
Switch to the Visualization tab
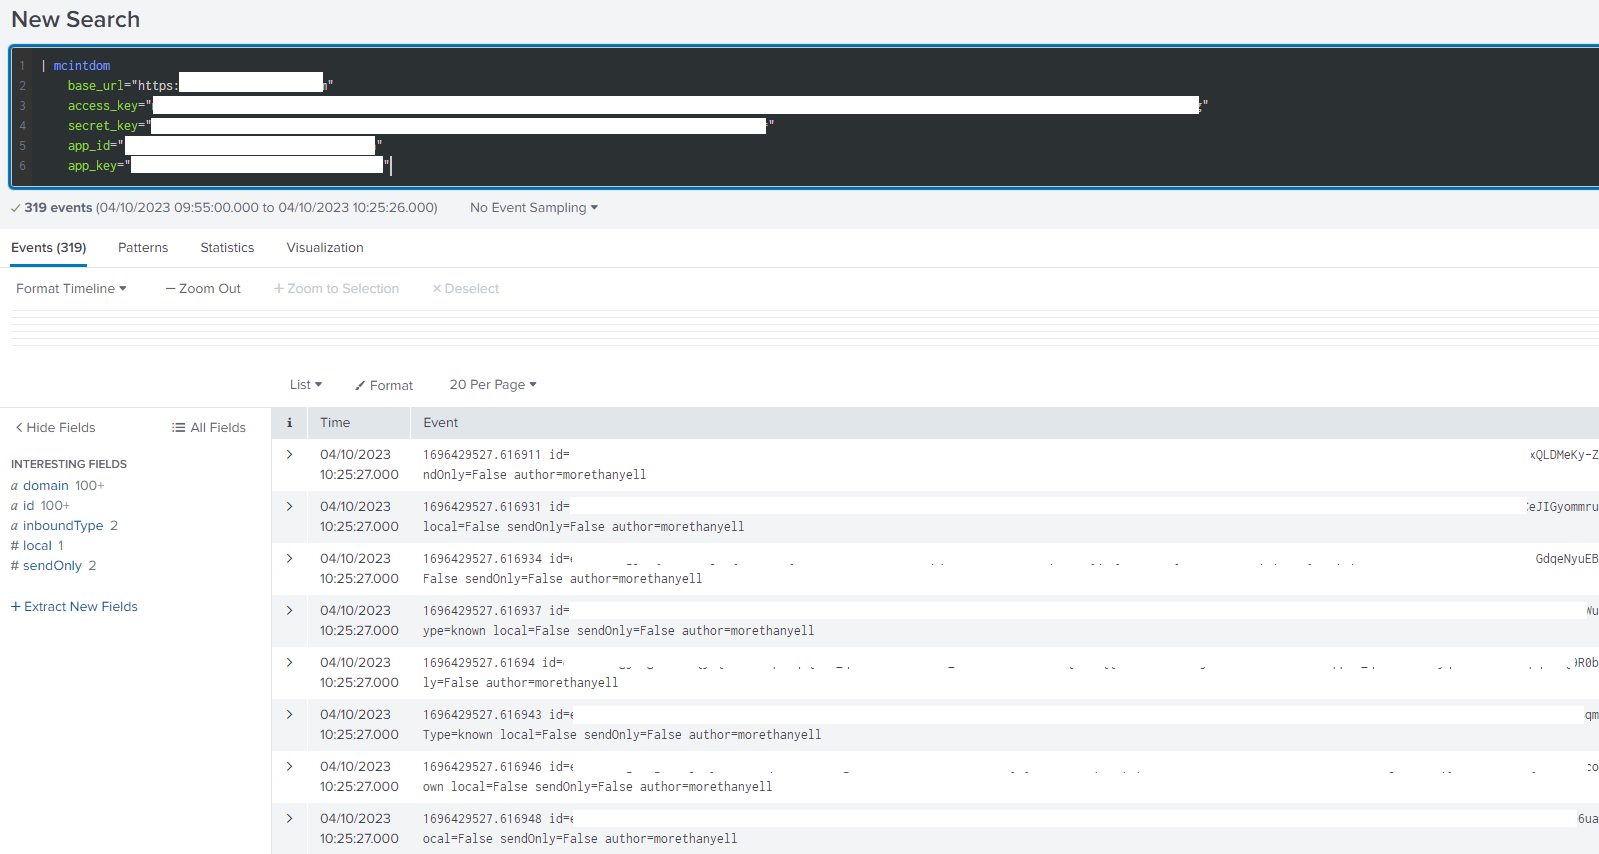325,247
